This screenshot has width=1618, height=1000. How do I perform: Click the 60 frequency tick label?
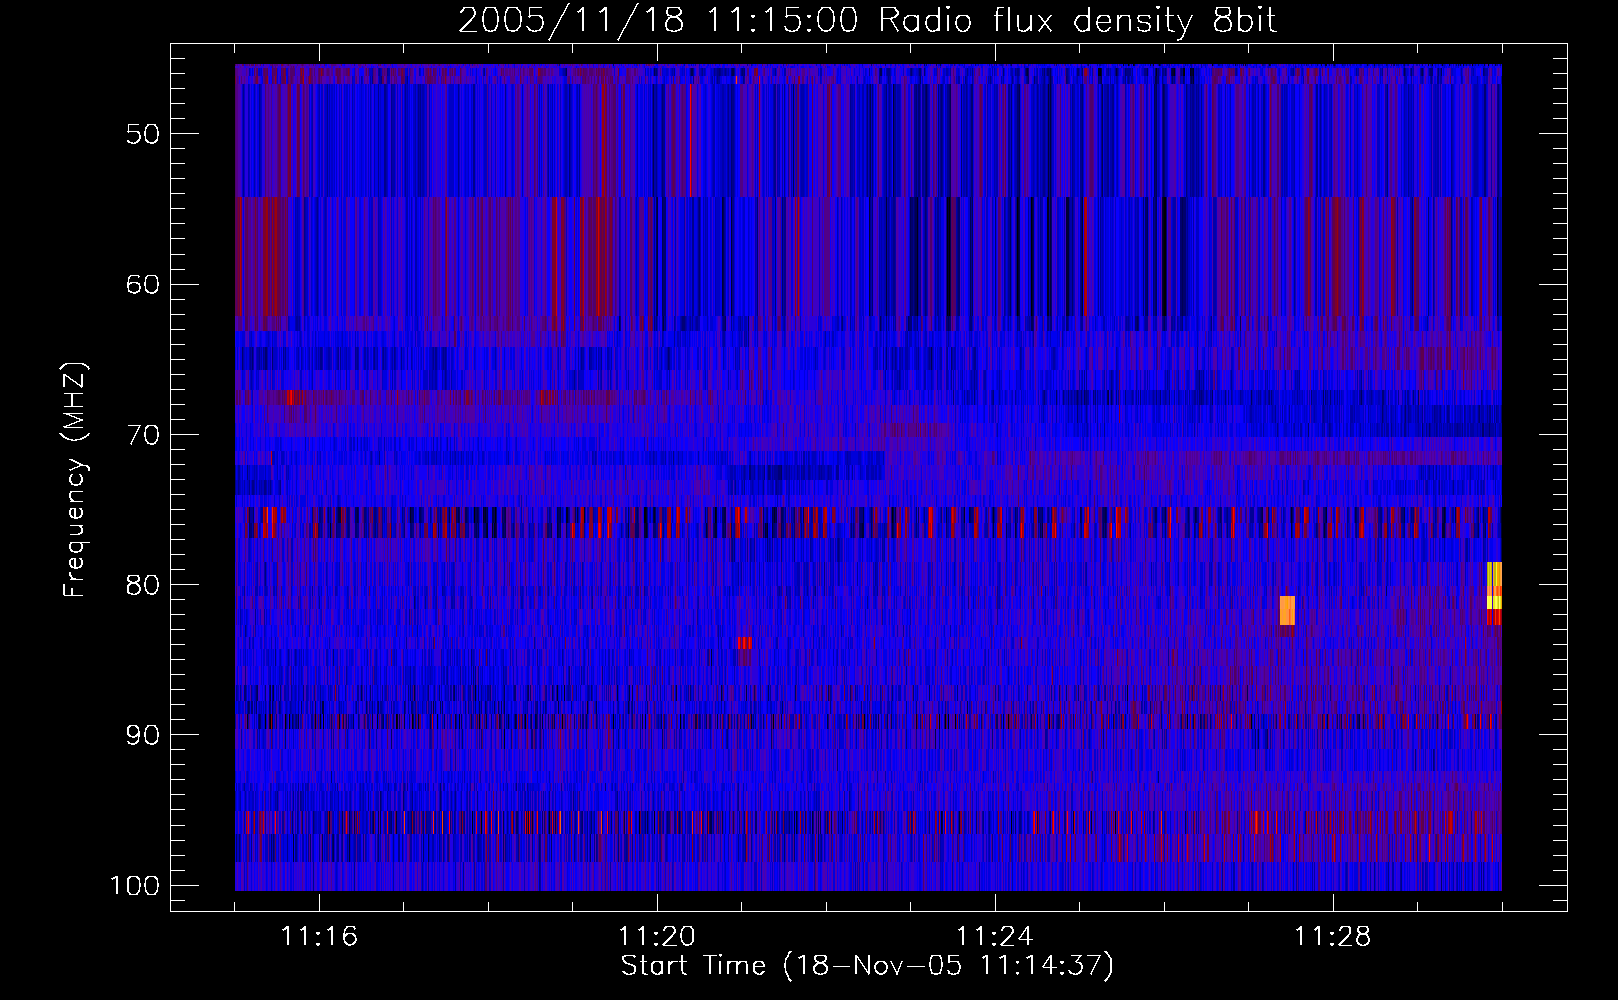point(143,284)
